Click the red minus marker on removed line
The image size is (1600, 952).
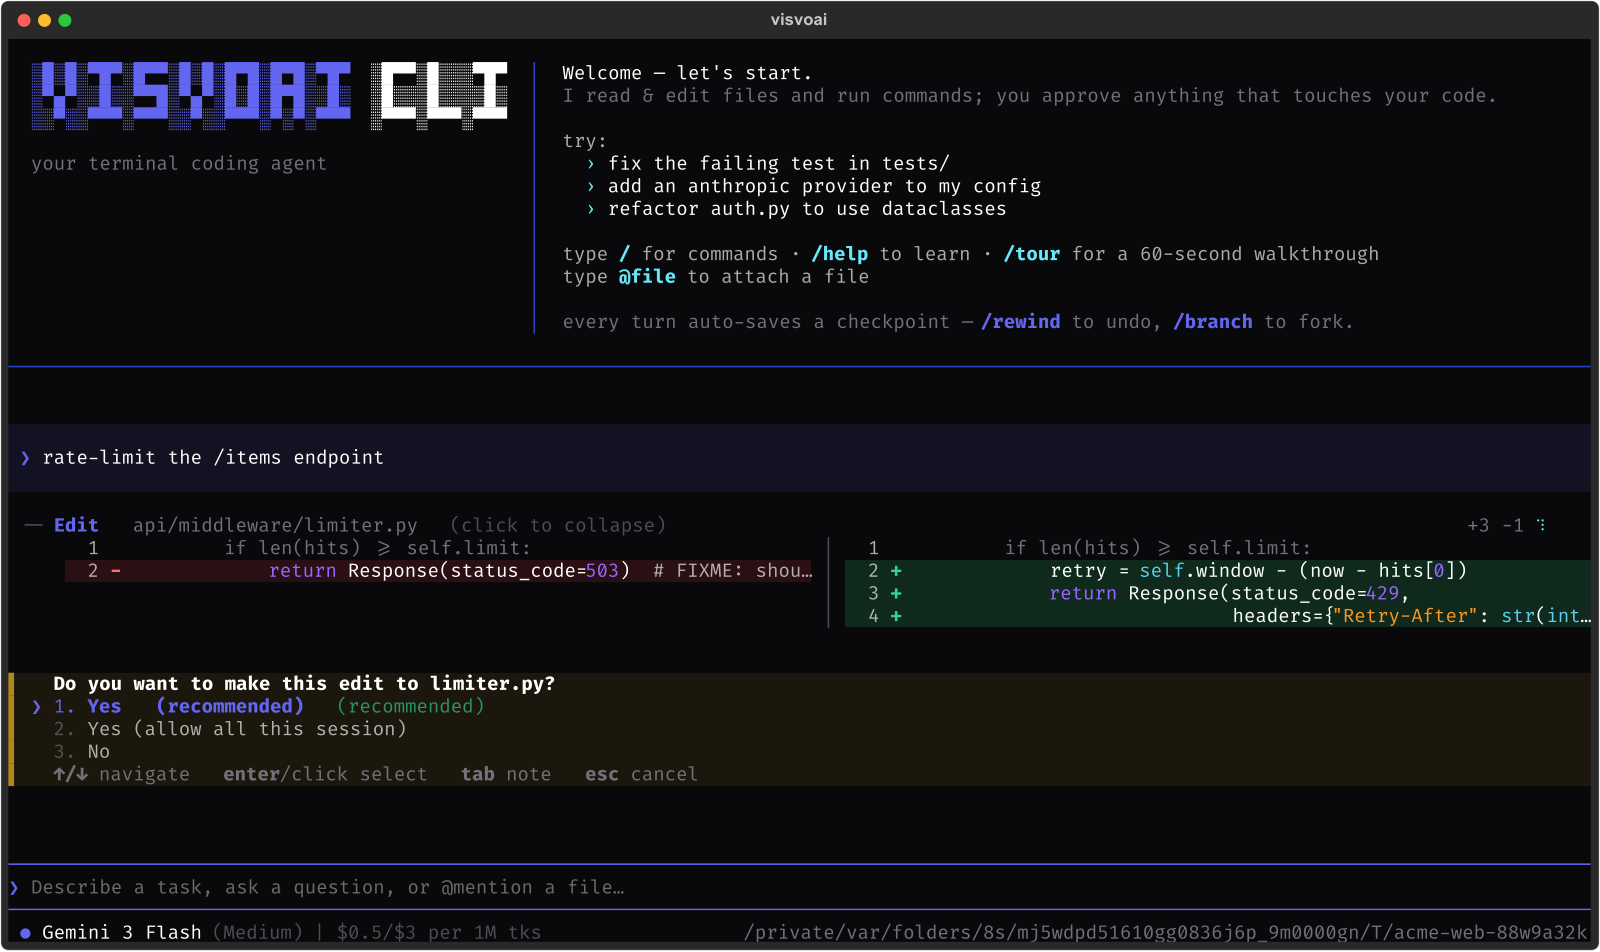tap(116, 571)
